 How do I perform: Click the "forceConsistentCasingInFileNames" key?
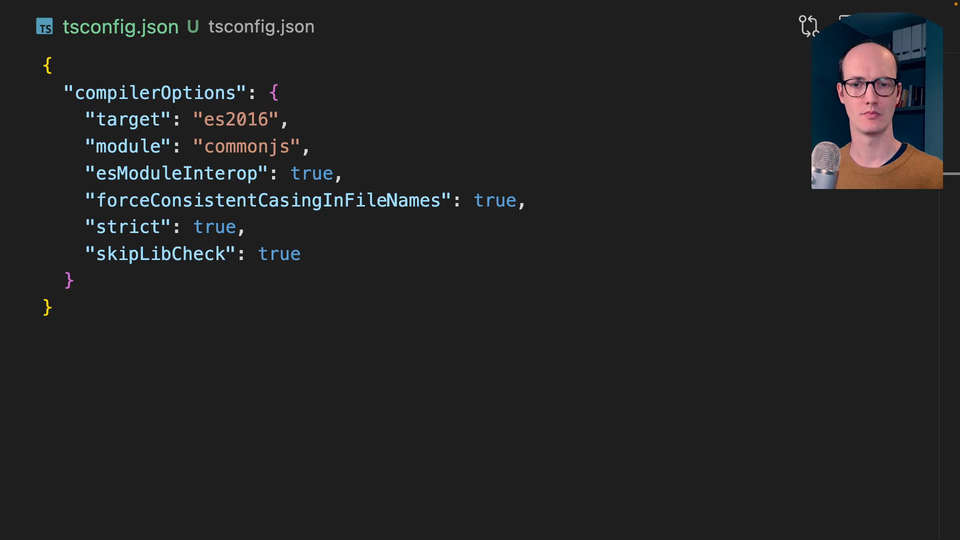point(268,201)
